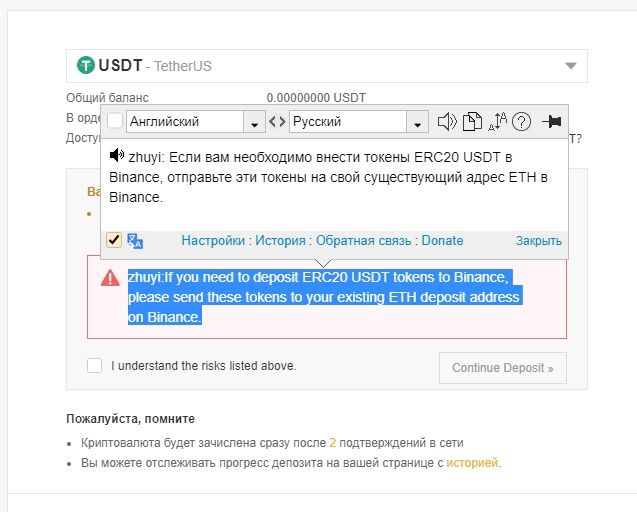Click Закрыть to close translator popup
This screenshot has width=637, height=512.
pos(539,241)
